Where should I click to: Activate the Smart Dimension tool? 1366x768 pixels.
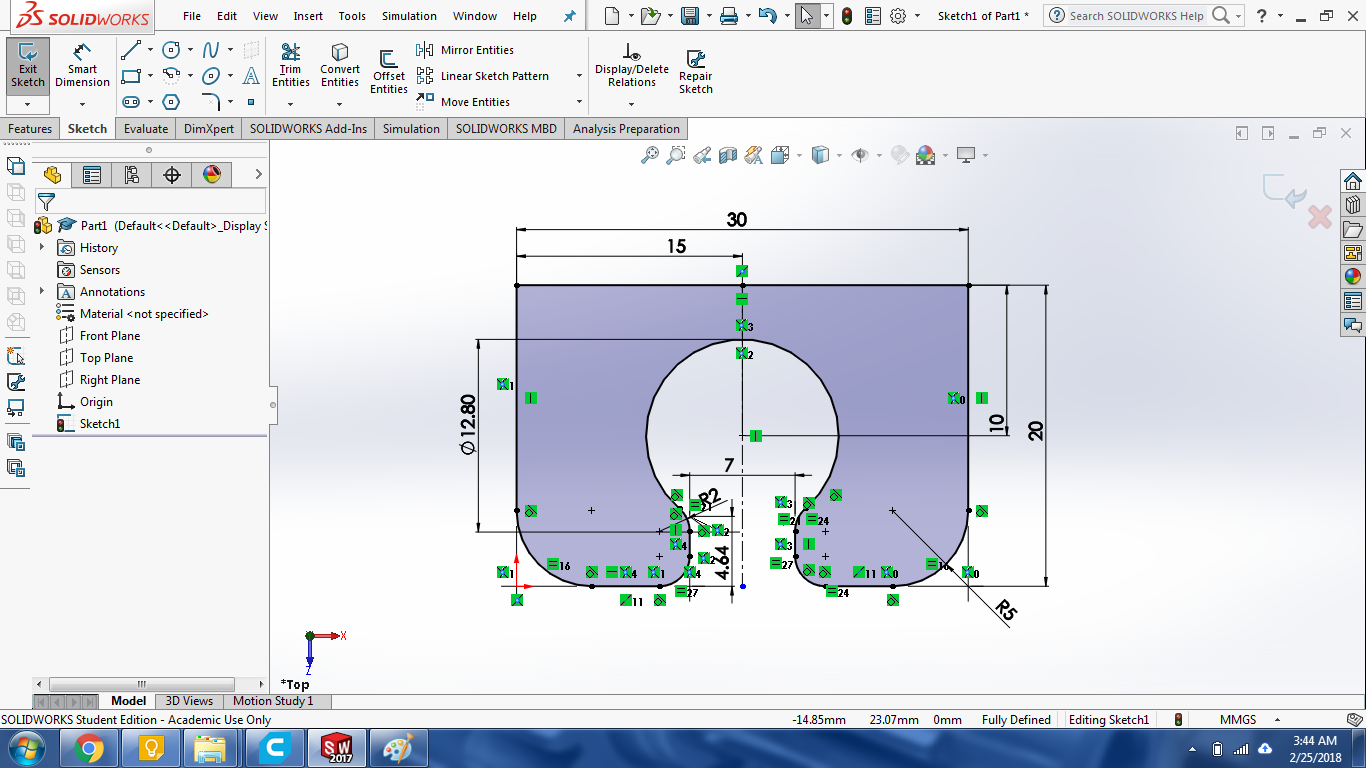point(82,64)
